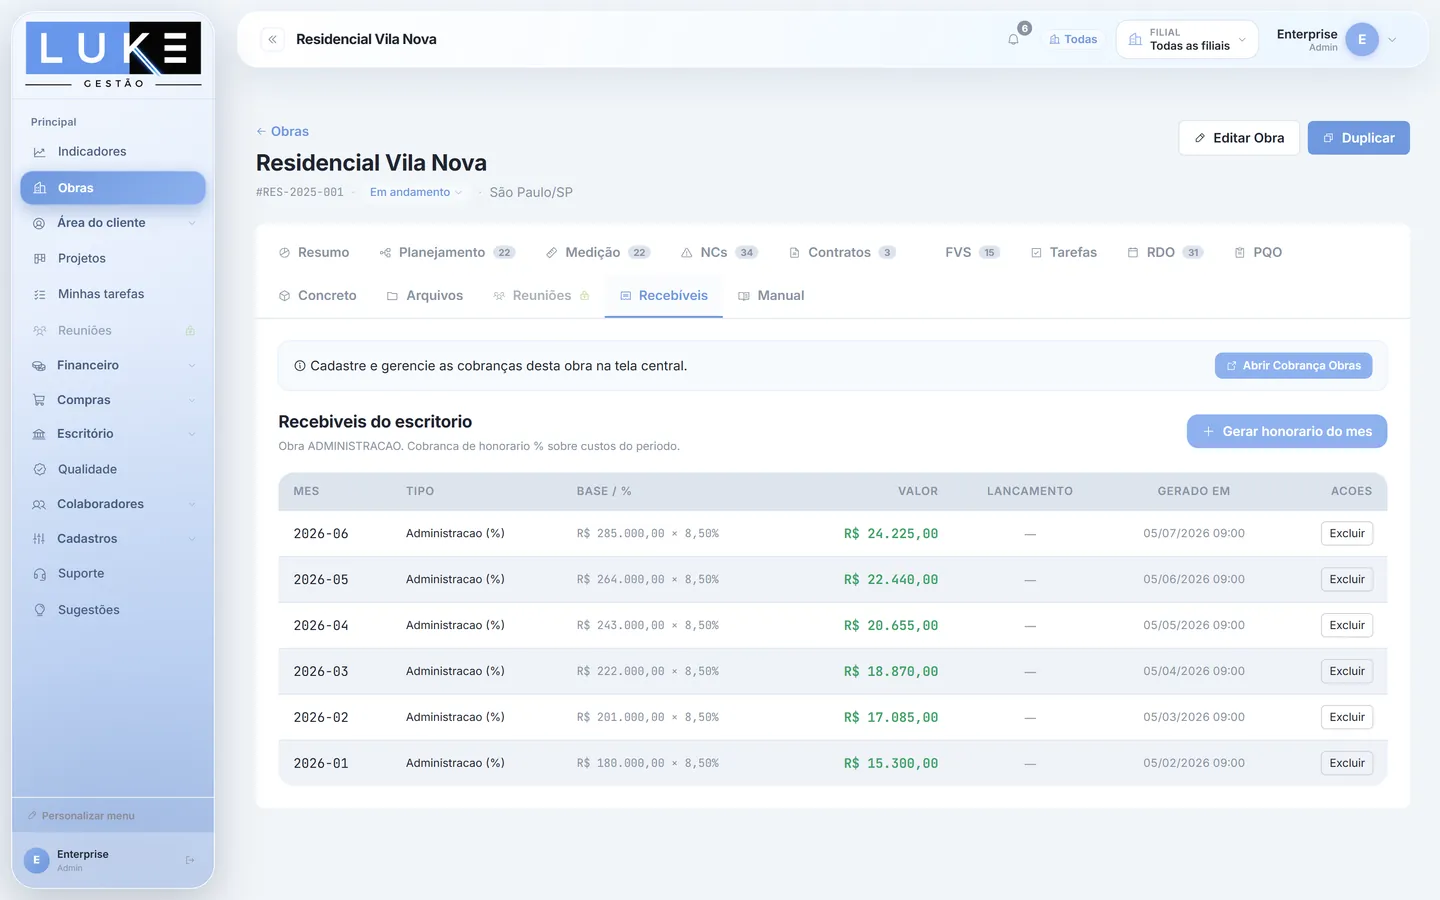Screen dimensions: 1440x900
Task: Open the Em andamento status dropdown
Action: pos(416,192)
